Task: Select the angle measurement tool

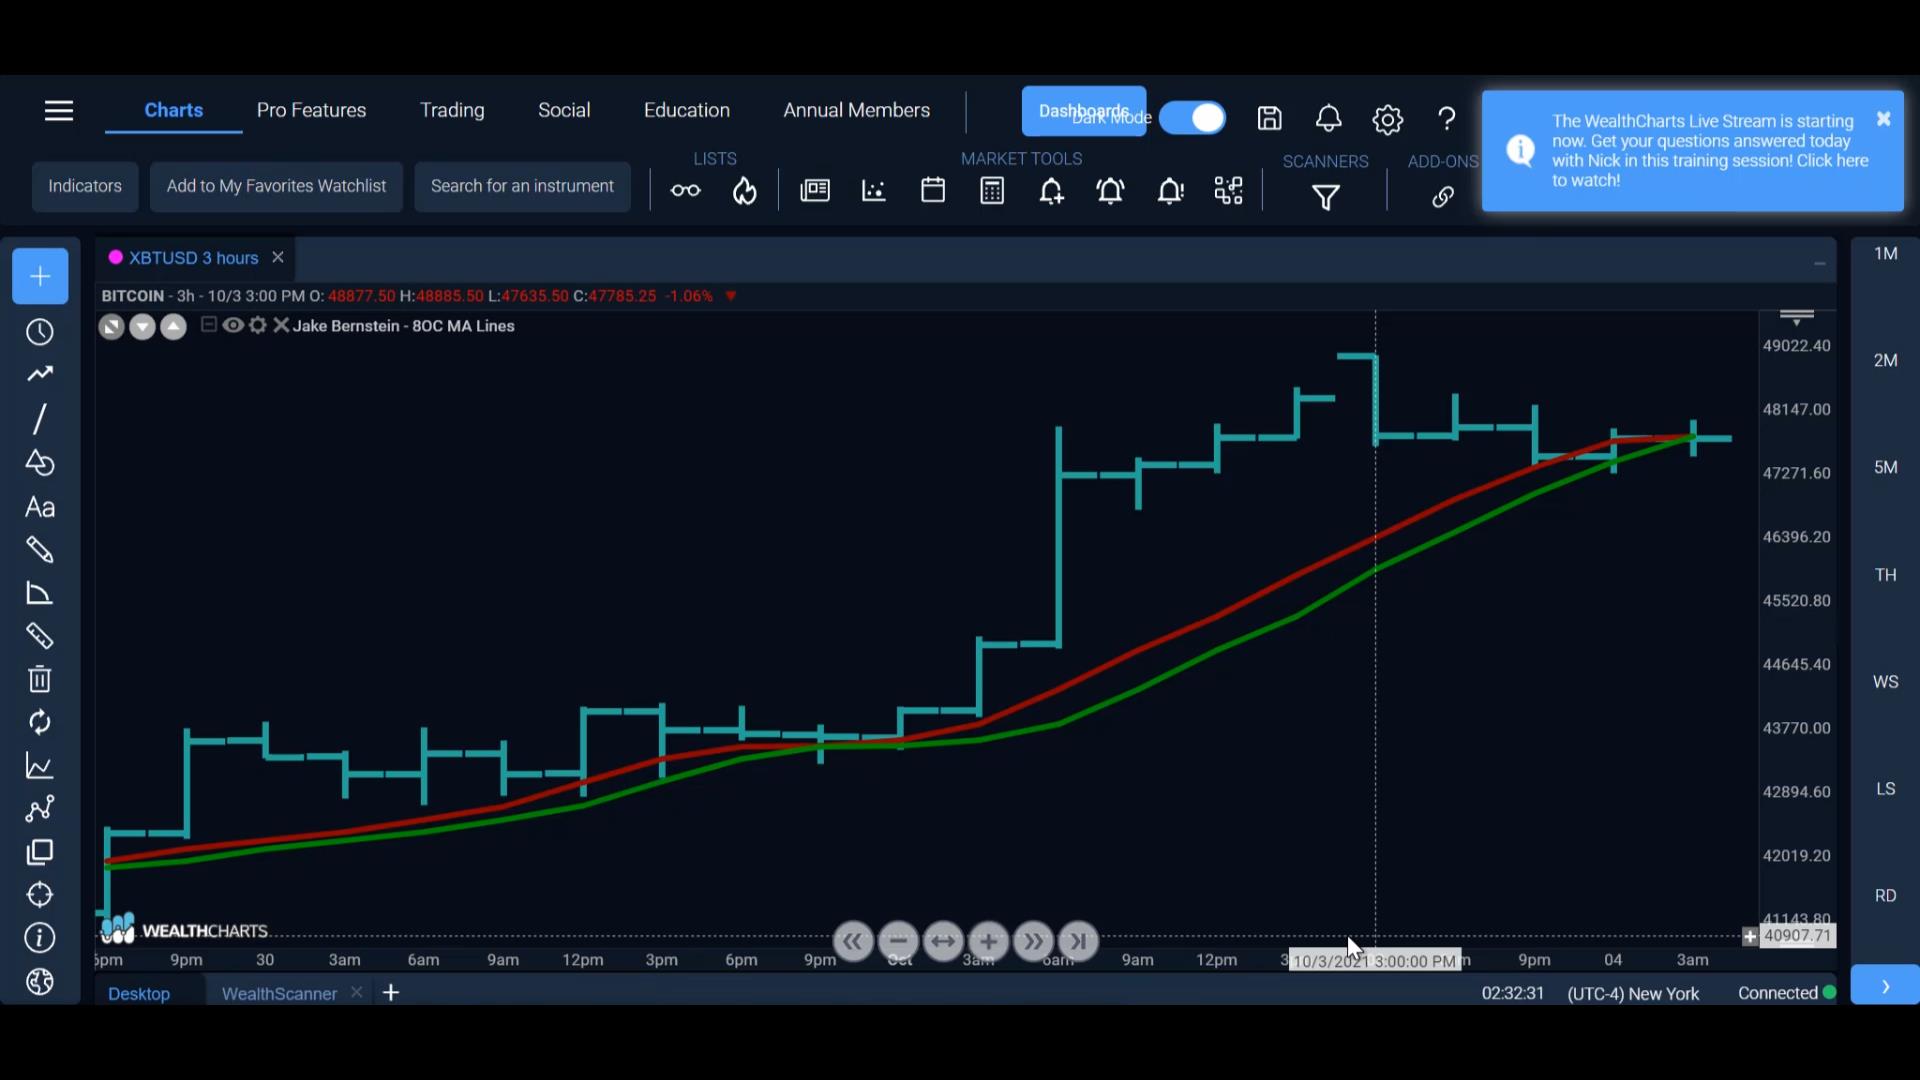Action: pos(40,594)
